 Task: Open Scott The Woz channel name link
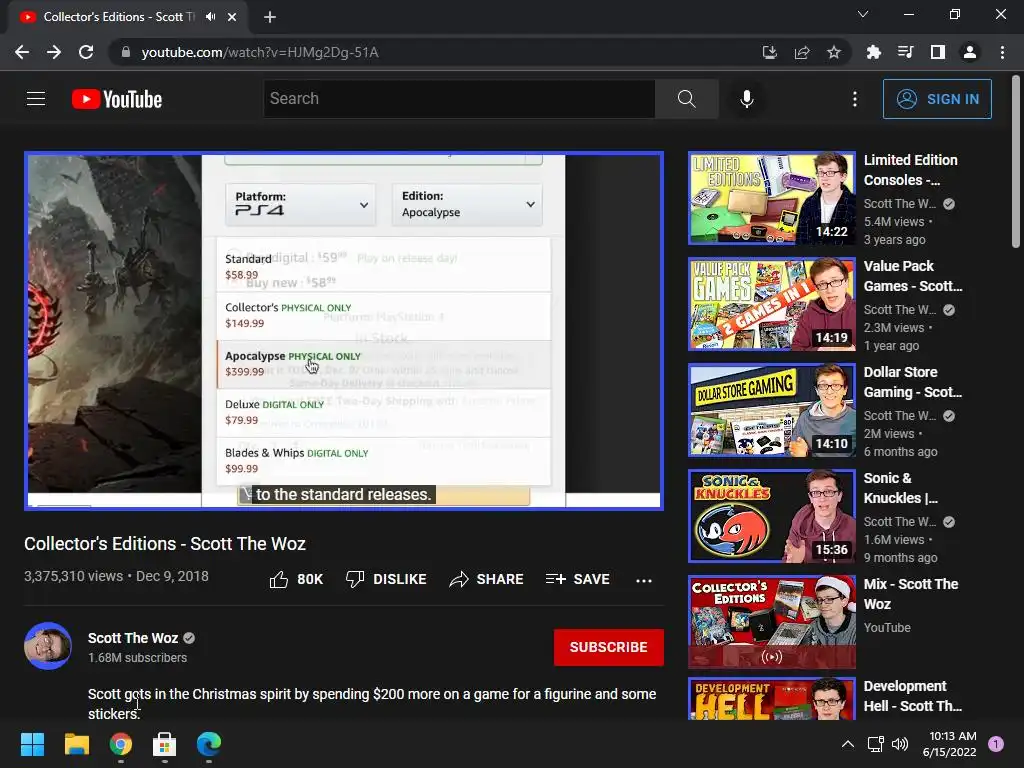coord(133,638)
